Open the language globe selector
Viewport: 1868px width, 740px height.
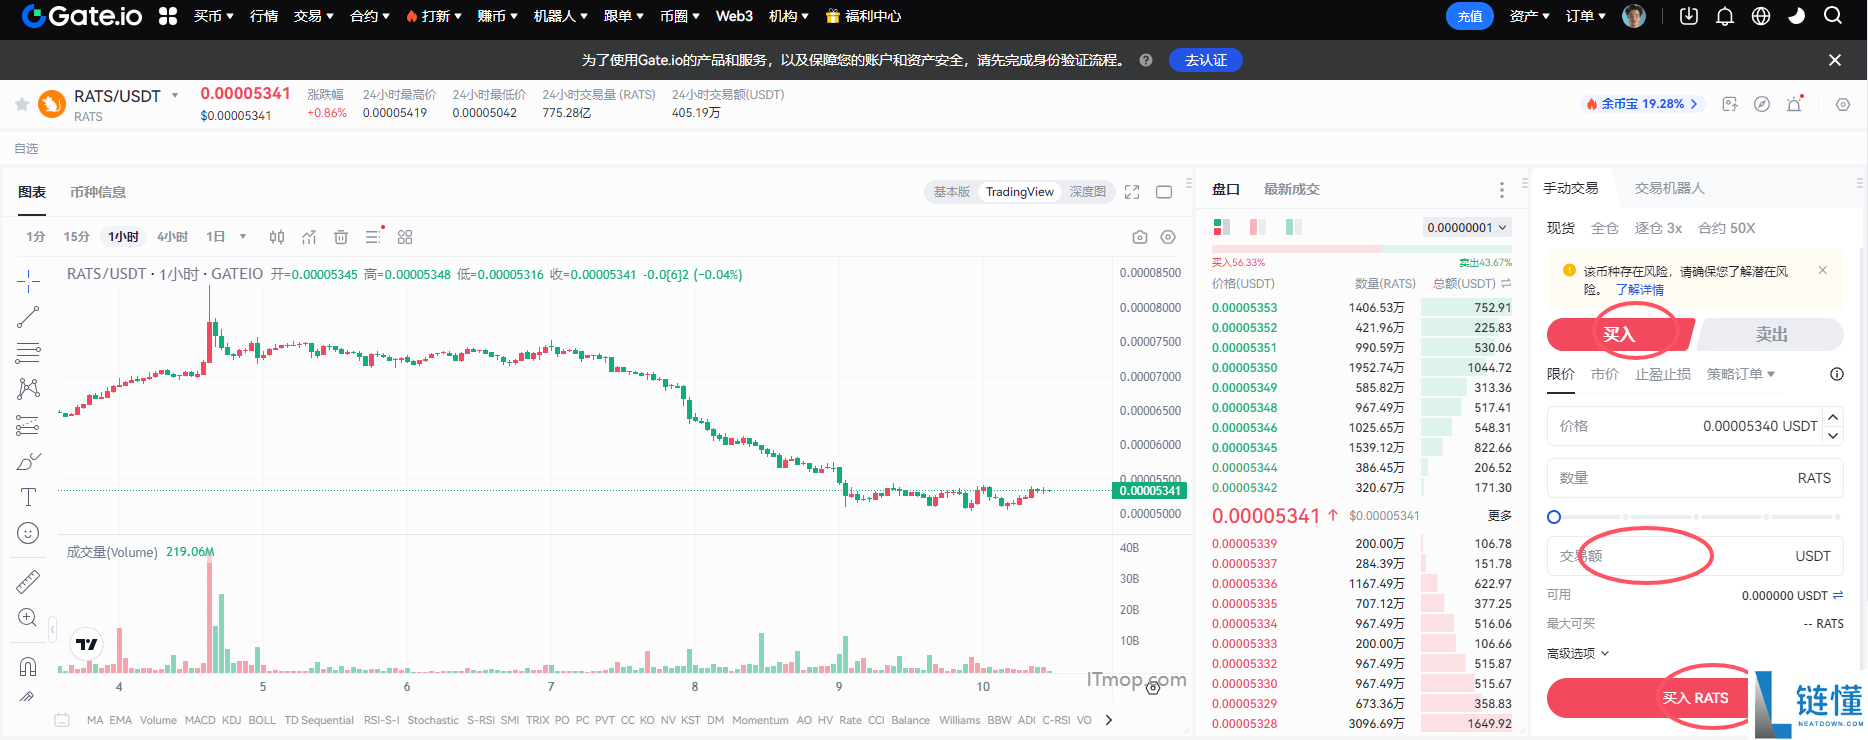1761,16
